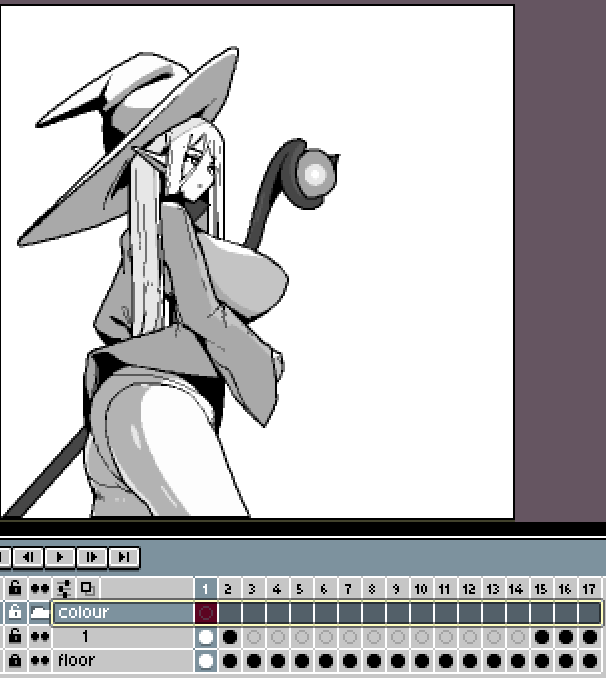Select frame 15 header
The image size is (606, 678).
point(542,588)
